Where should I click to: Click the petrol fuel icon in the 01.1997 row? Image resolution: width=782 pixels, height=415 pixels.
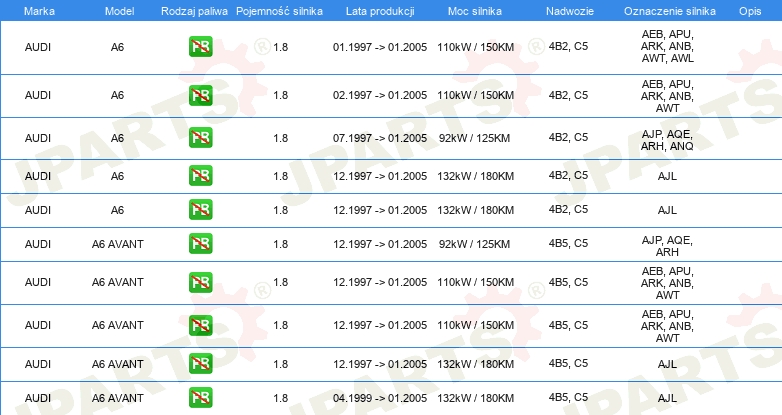[x=200, y=47]
